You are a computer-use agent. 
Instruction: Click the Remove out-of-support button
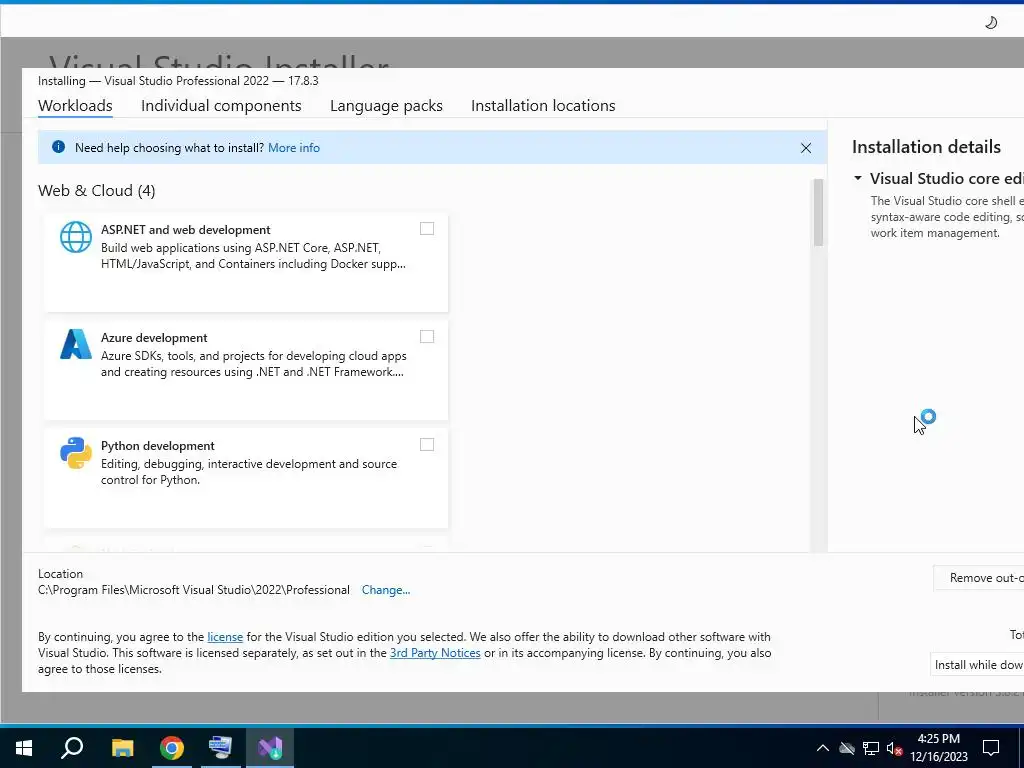click(x=979, y=578)
